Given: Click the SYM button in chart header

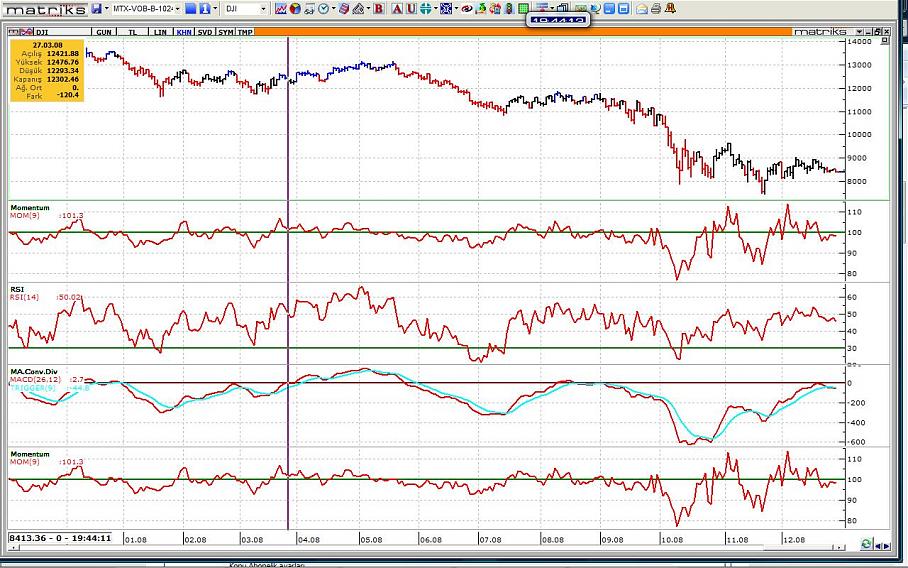Looking at the screenshot, I should (x=226, y=32).
